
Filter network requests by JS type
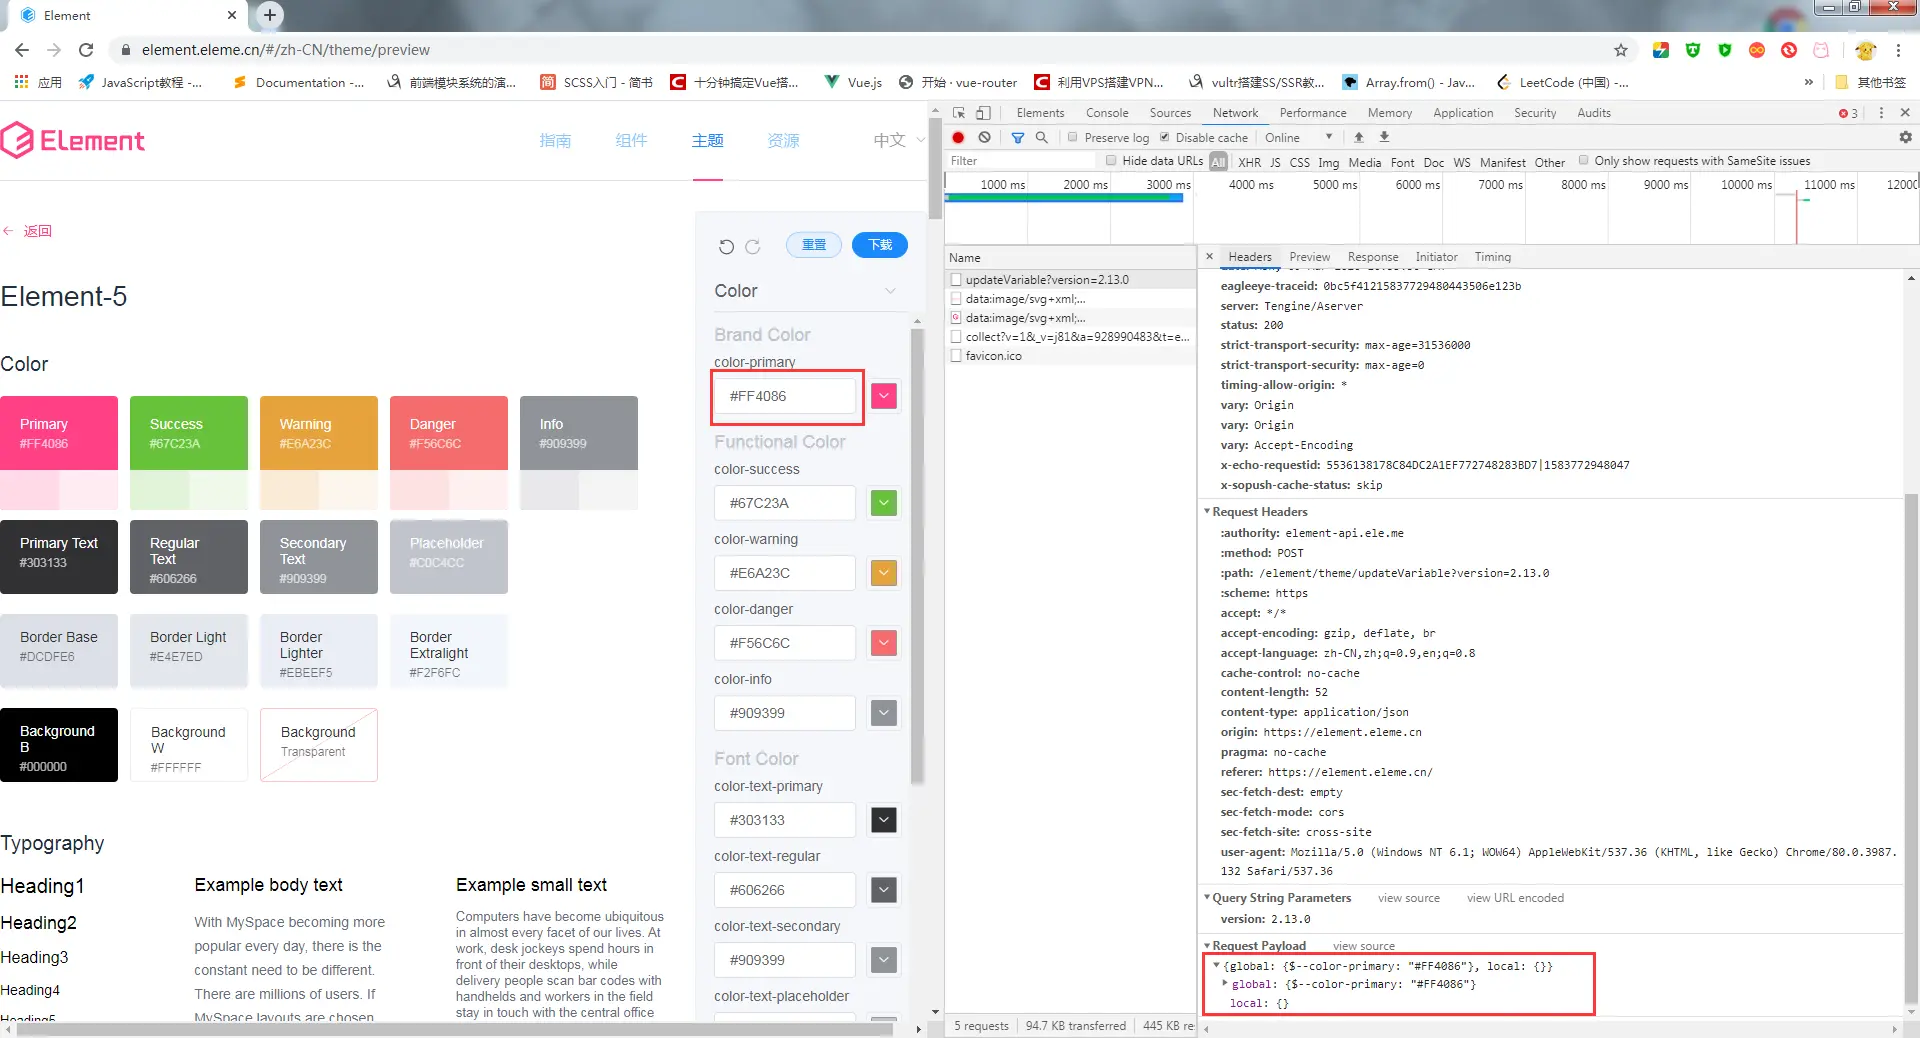pos(1275,162)
